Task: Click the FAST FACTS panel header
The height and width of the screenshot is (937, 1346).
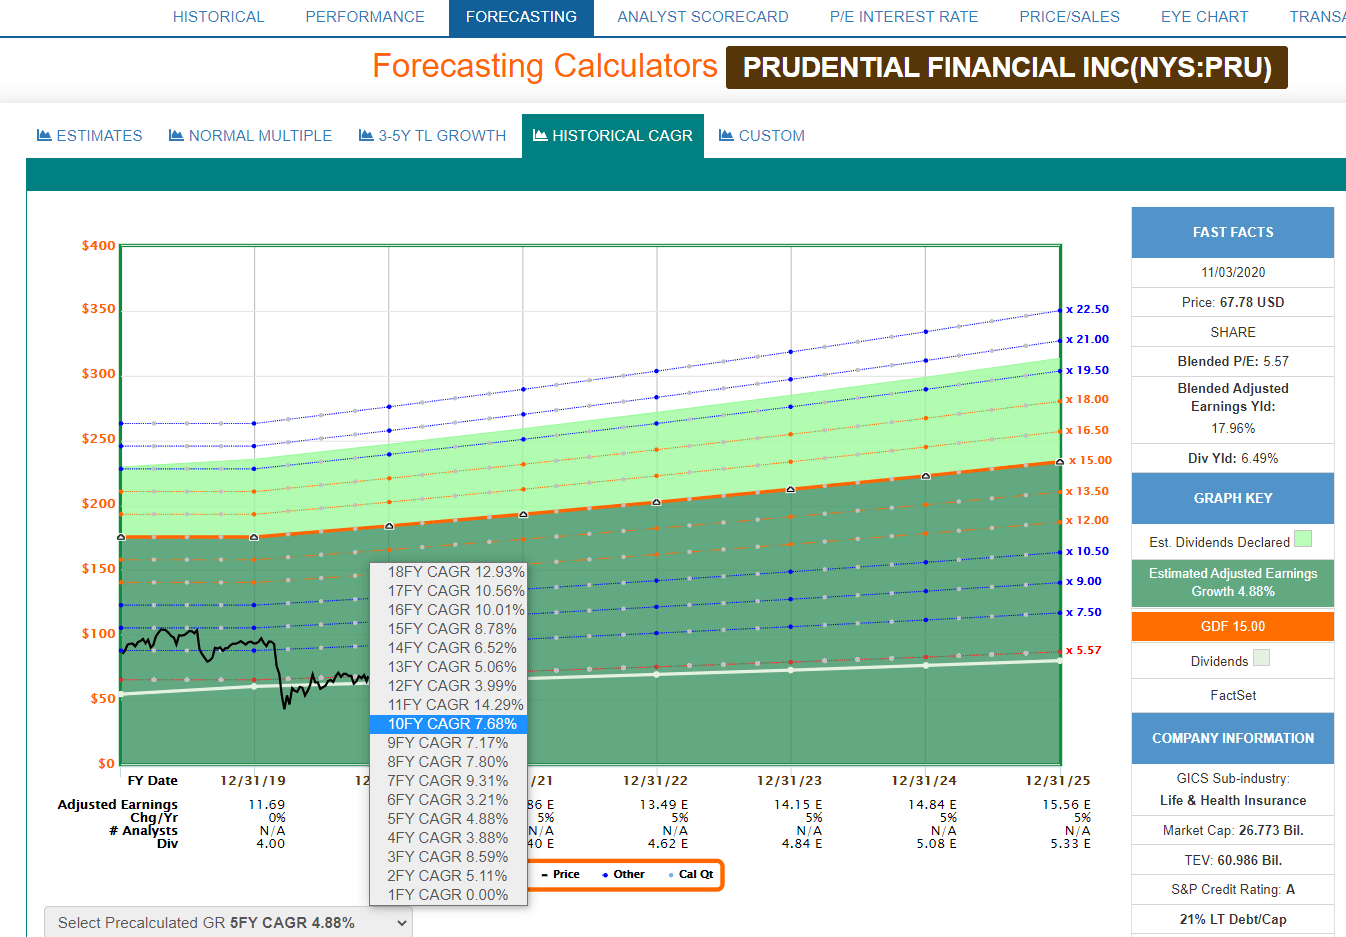Action: point(1233,232)
